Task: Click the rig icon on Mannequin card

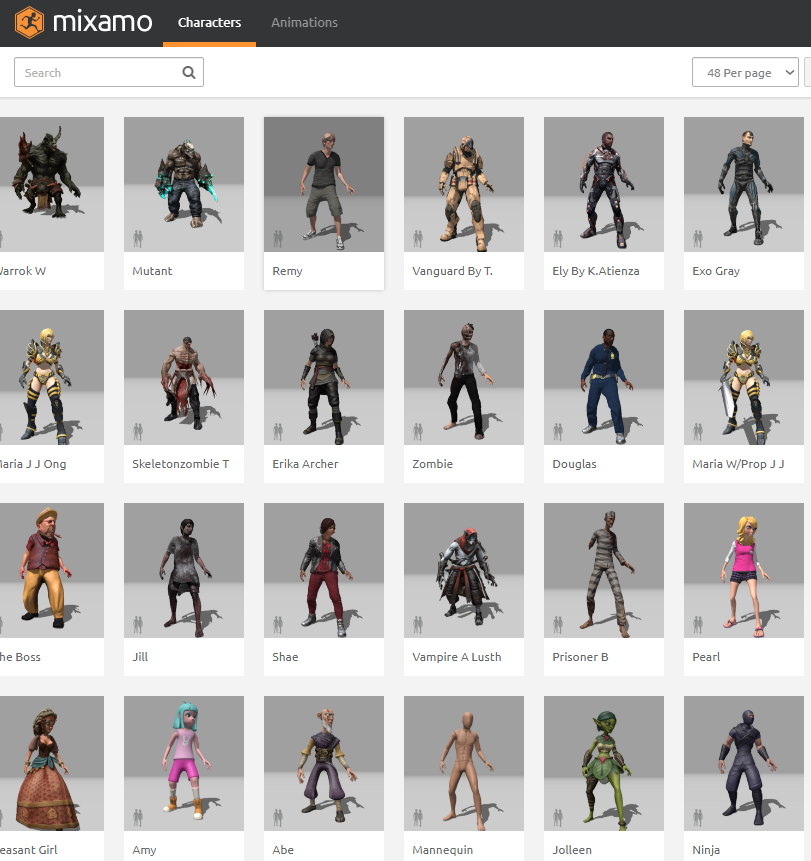Action: click(418, 818)
